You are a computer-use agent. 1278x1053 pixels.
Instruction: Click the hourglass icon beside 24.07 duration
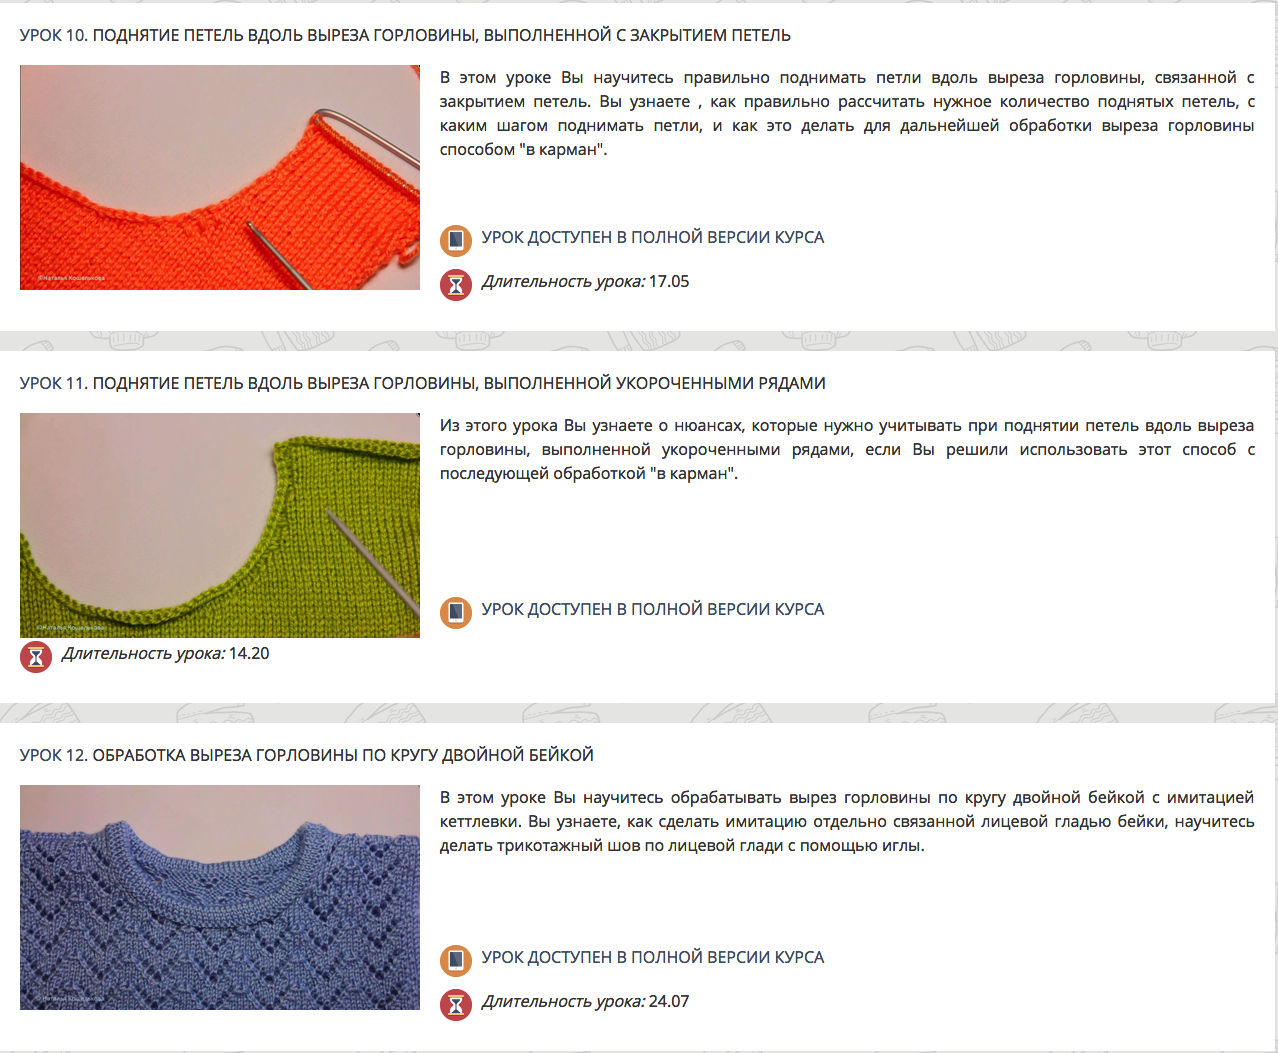tap(456, 1005)
